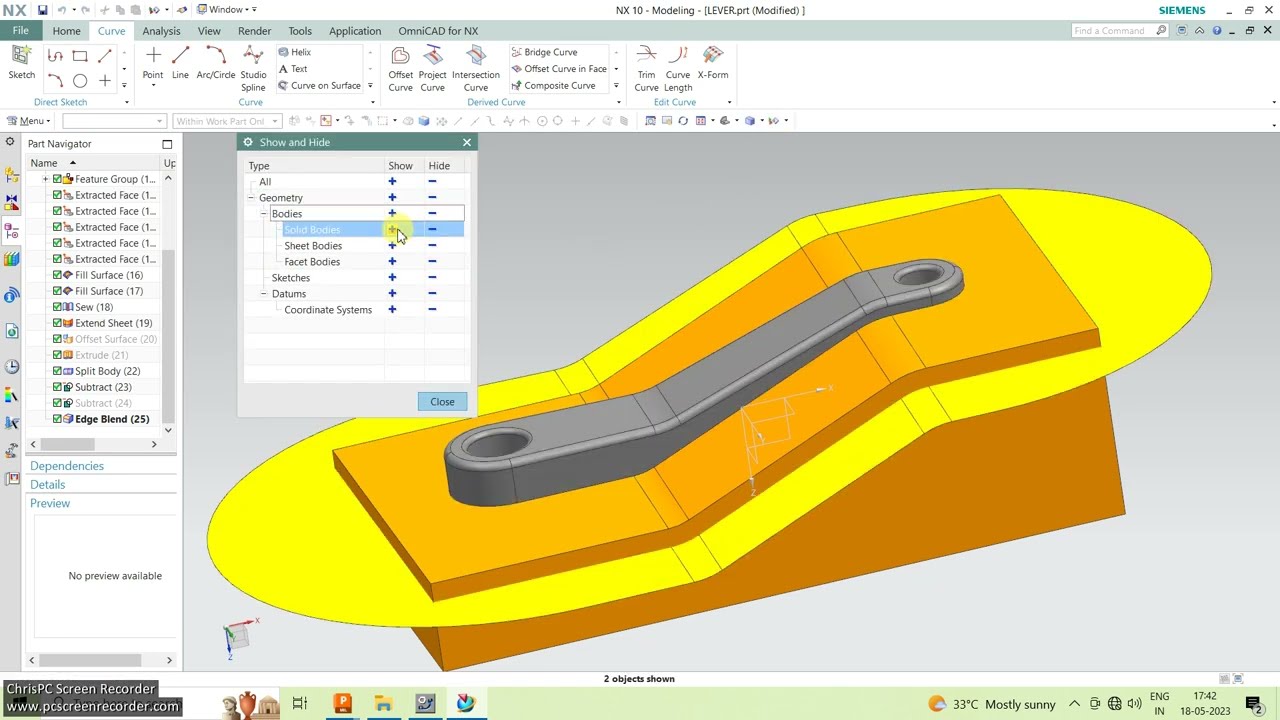Open the X-Form tool
Screen dimensions: 1280x720
pos(713,64)
